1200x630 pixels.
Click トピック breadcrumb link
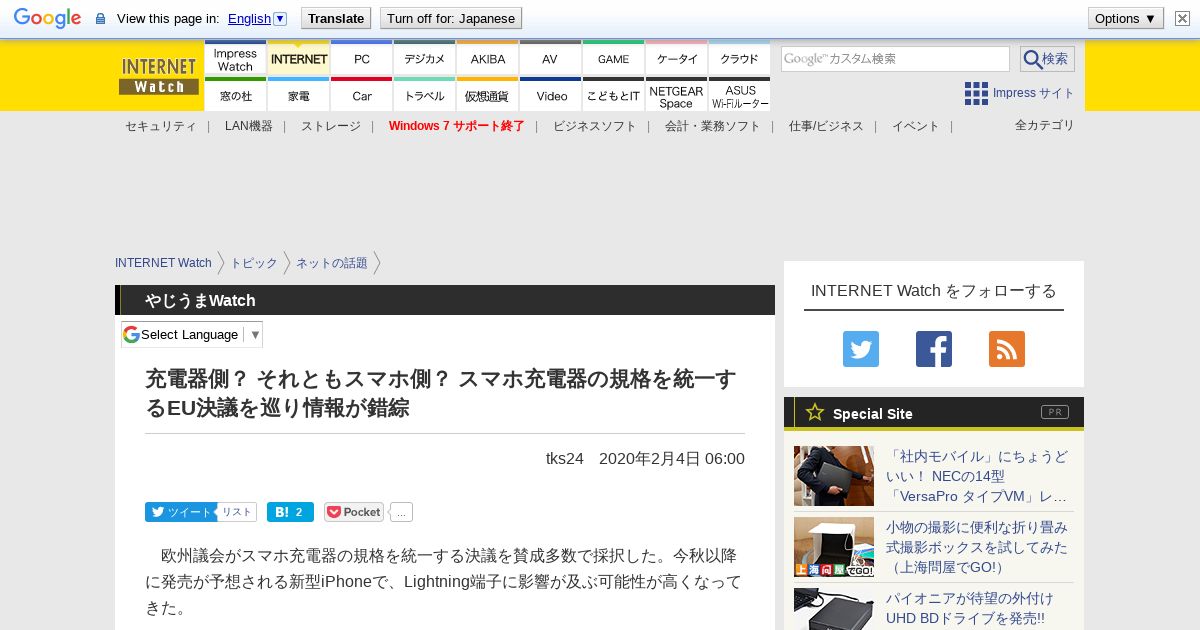254,263
